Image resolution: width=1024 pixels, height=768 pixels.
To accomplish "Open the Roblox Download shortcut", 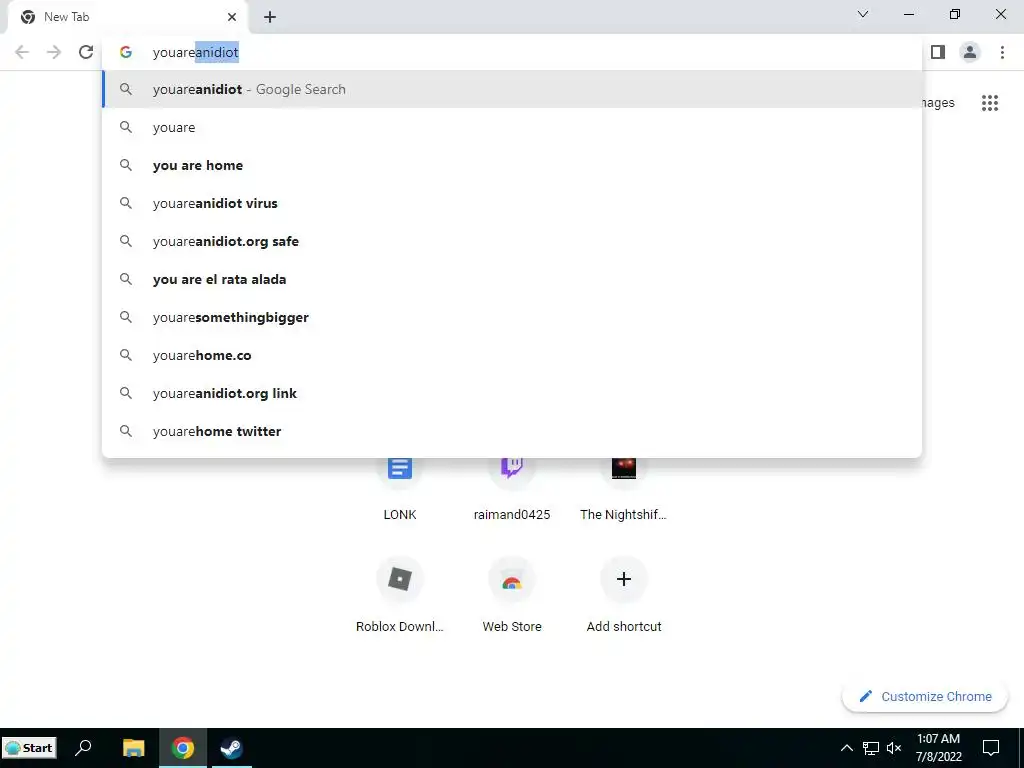I will point(400,596).
